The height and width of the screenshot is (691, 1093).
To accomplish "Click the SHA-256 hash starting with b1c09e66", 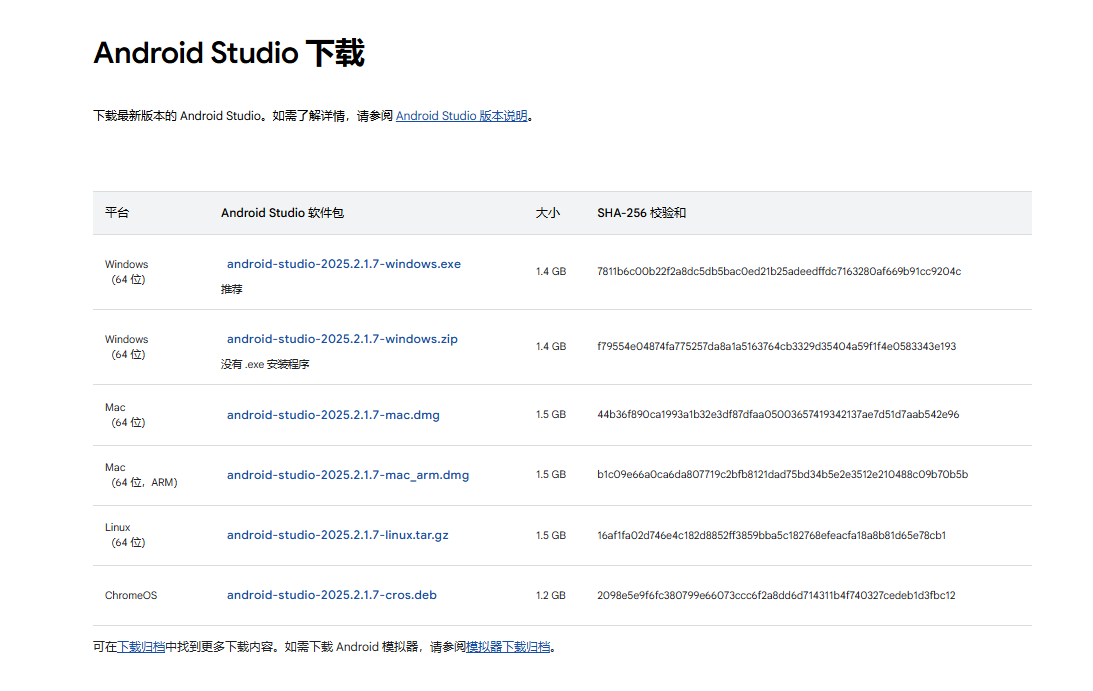I will pyautogui.click(x=782, y=474).
